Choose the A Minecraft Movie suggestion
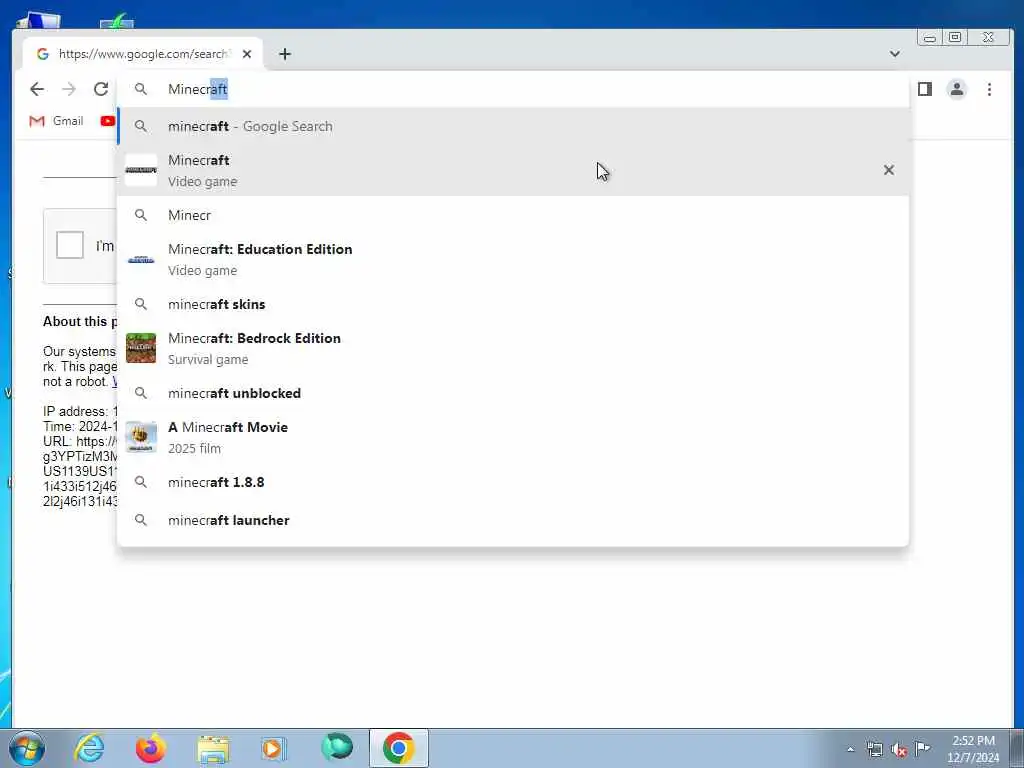 (513, 437)
